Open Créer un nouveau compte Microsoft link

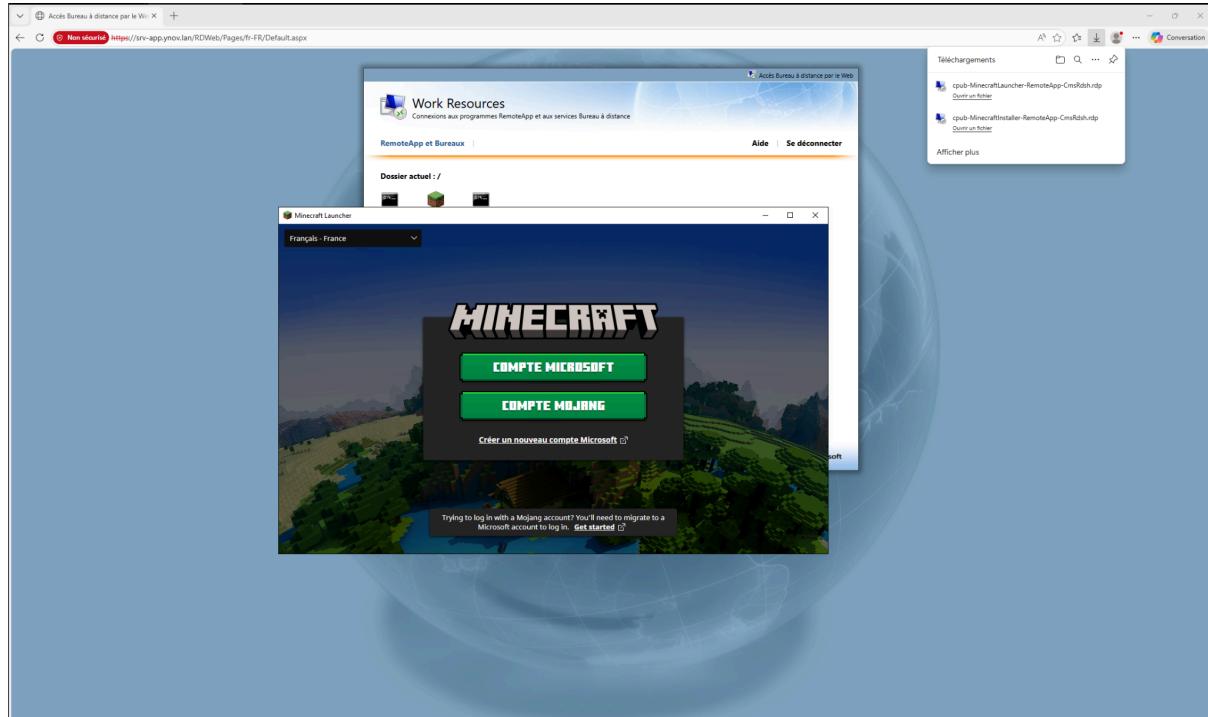click(553, 439)
